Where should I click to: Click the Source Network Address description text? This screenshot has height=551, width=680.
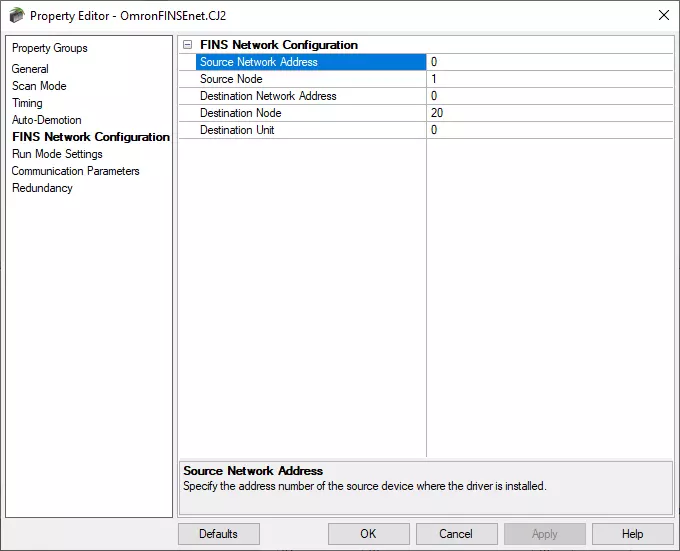pos(364,486)
